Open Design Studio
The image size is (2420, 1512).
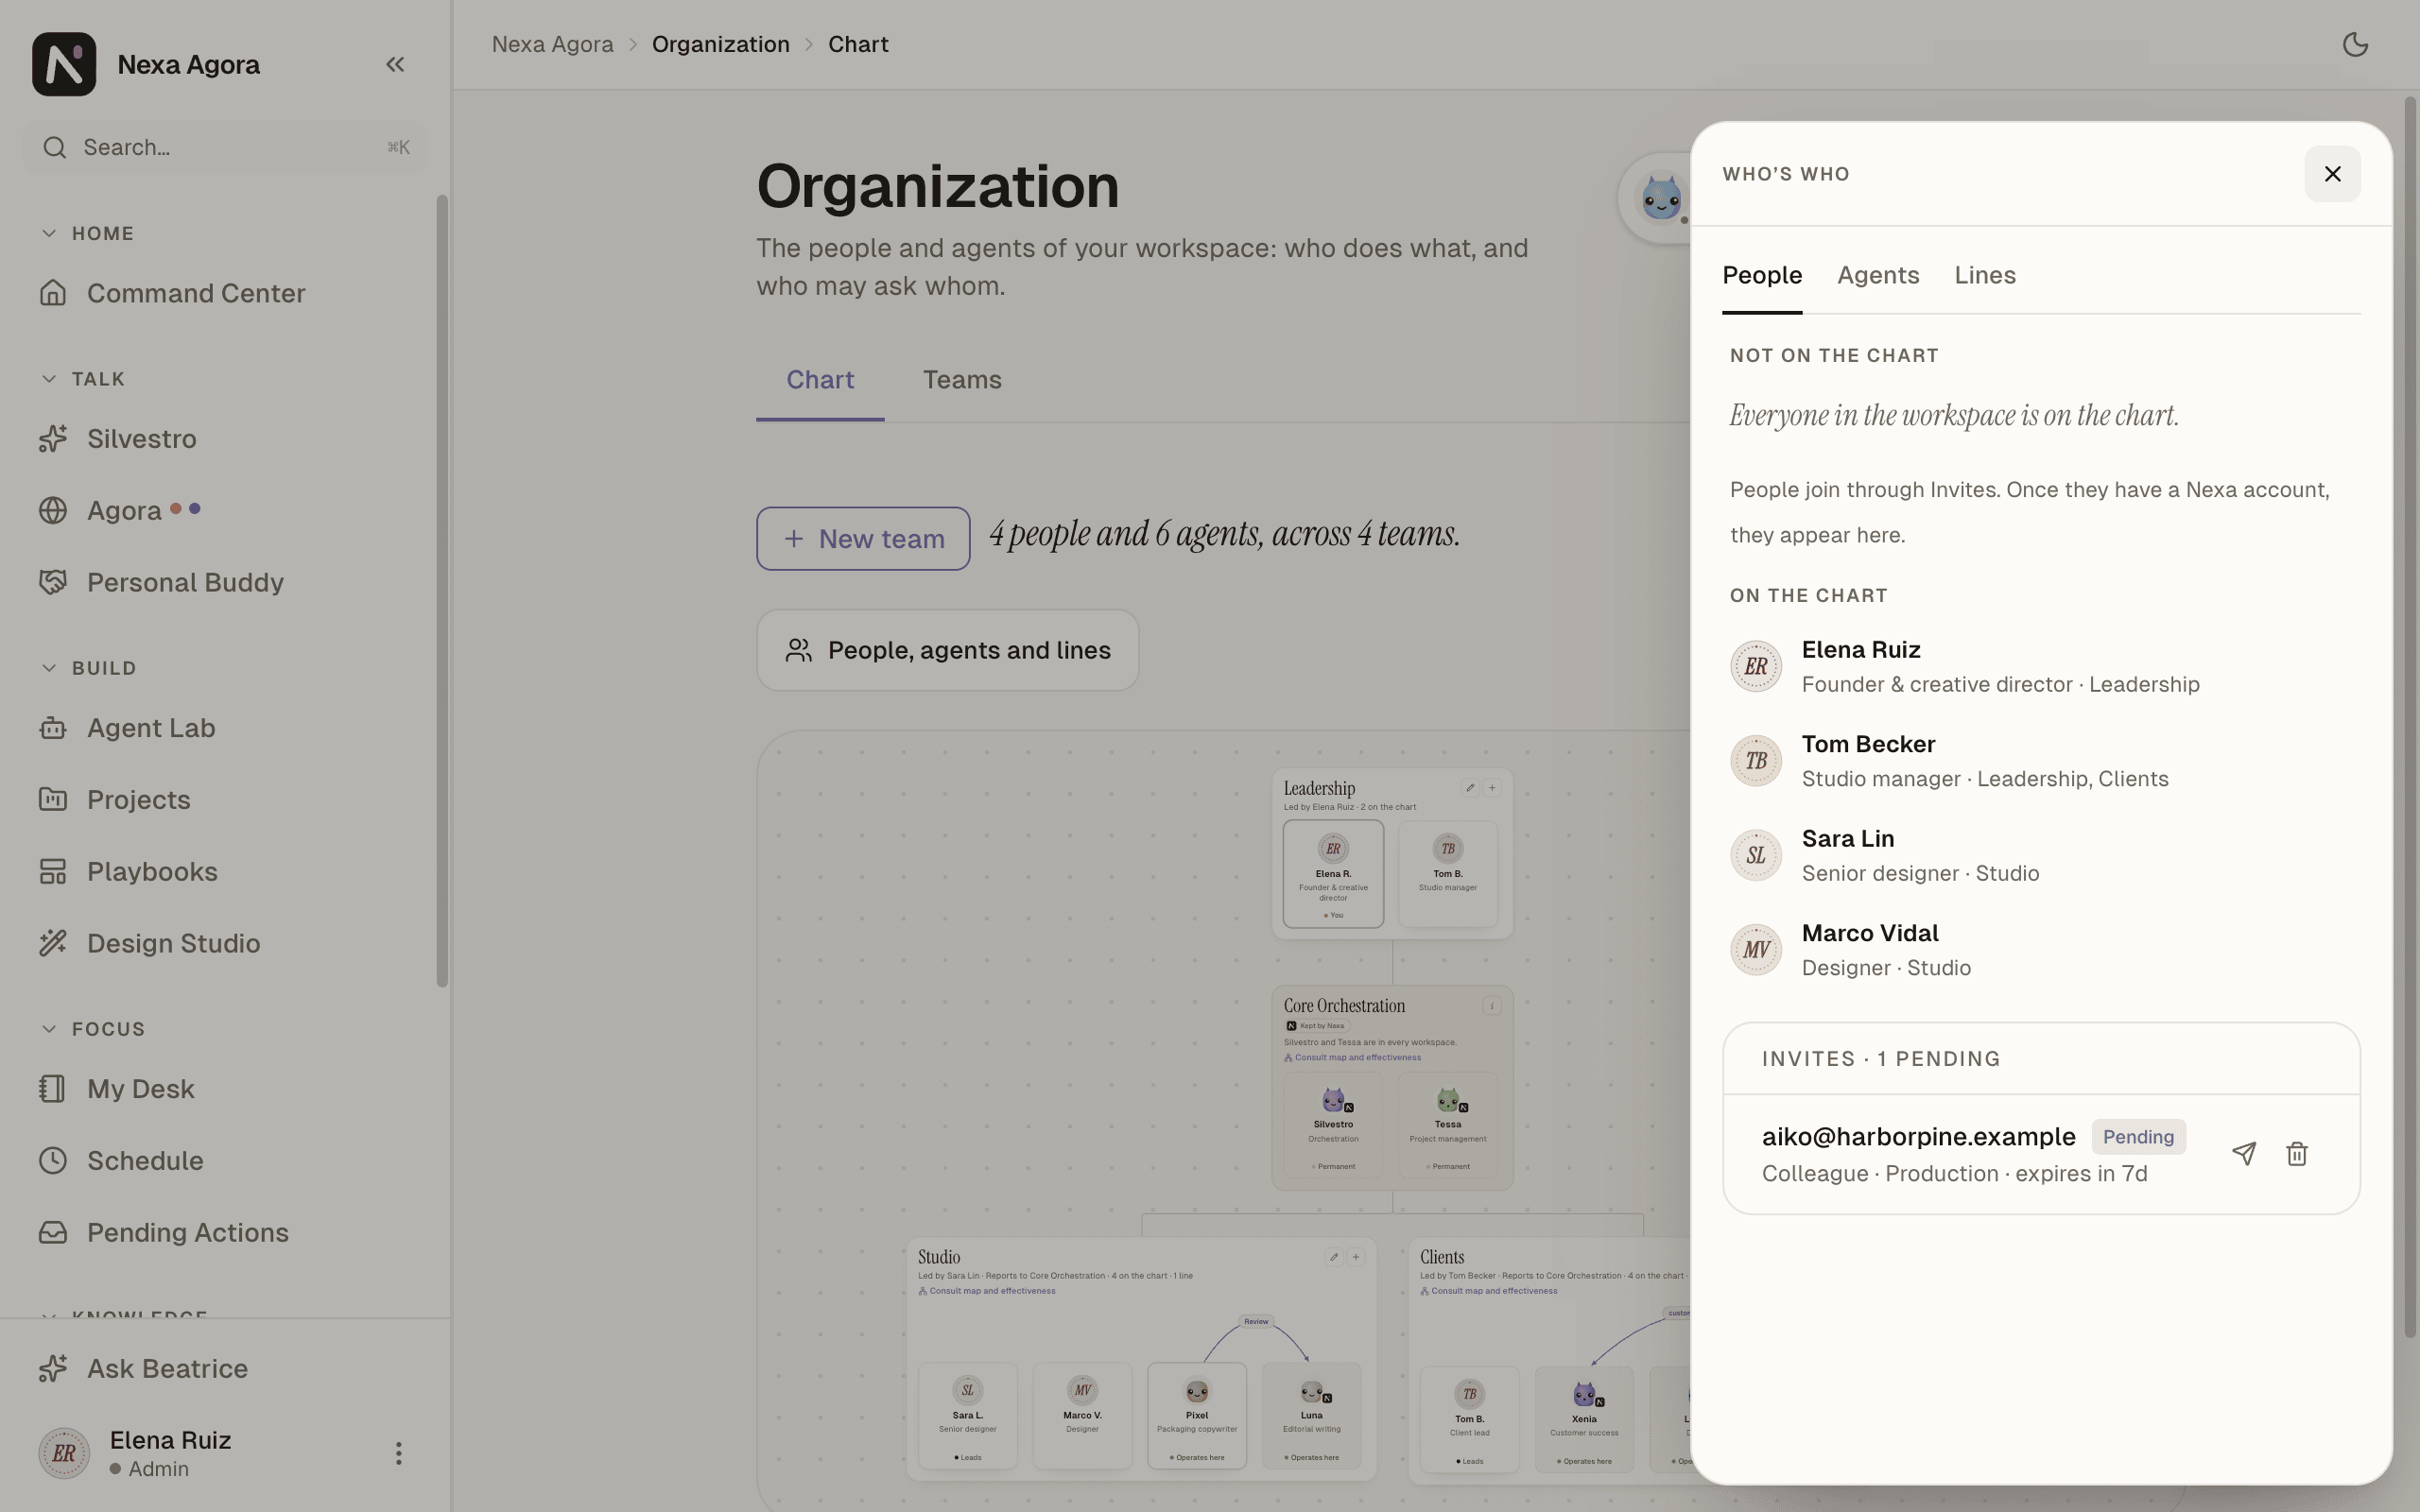tap(225, 944)
